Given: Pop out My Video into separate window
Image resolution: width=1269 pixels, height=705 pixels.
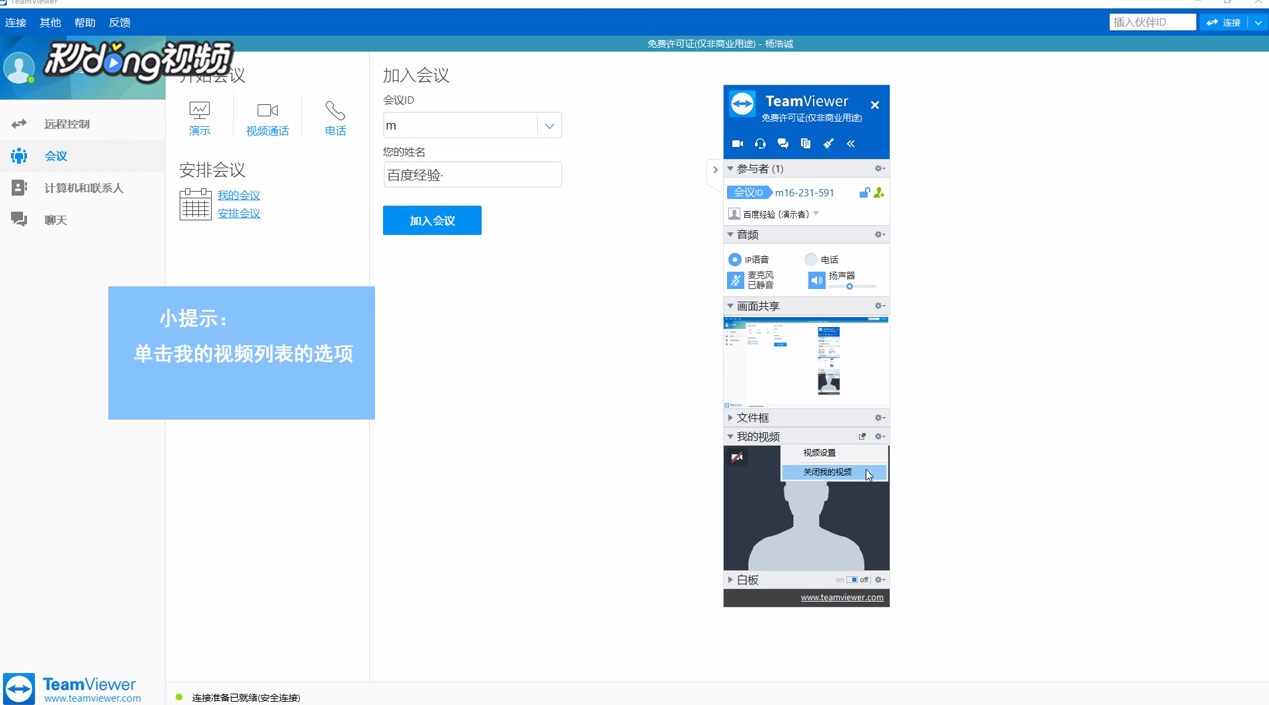Looking at the screenshot, I should point(862,437).
